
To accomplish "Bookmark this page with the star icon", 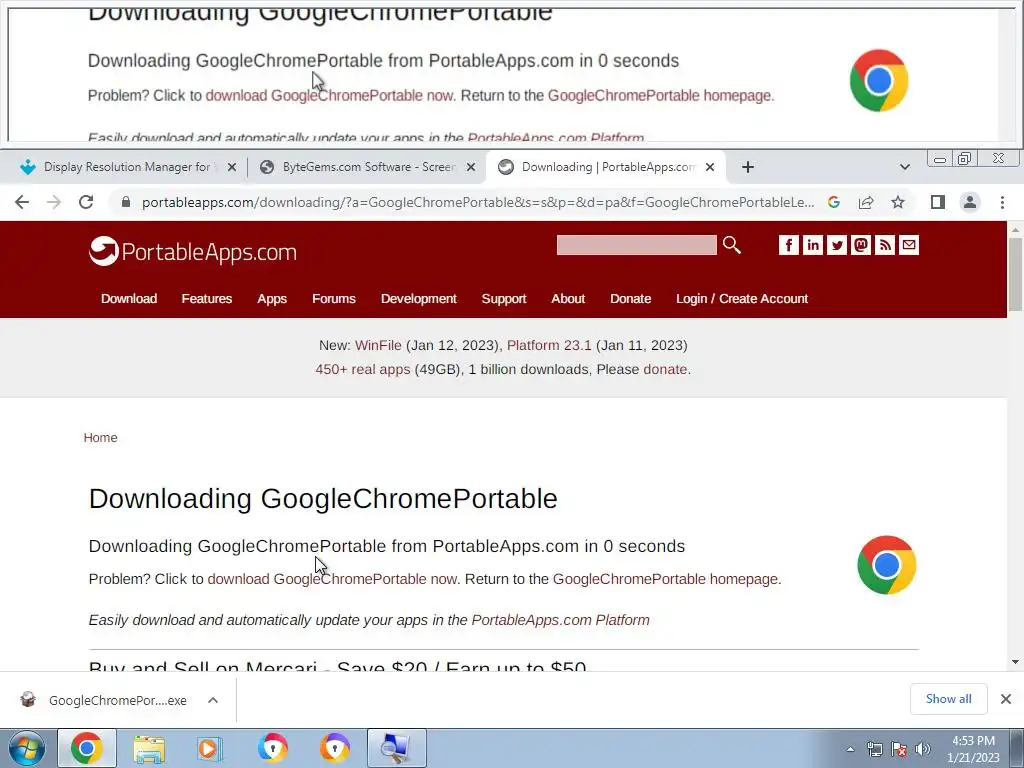I will 898,202.
